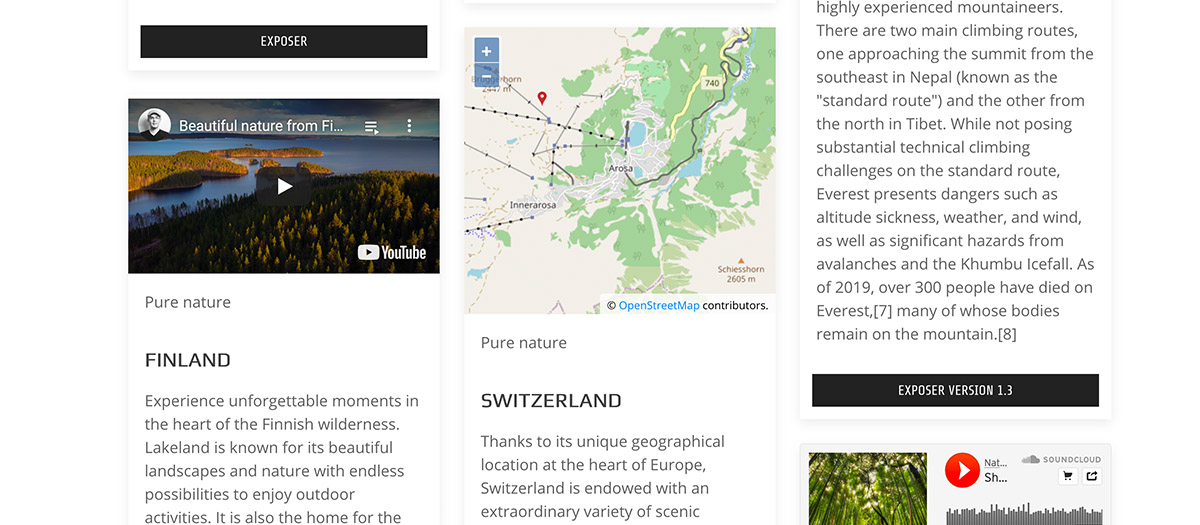Zoom out on the Arosa map
Screen dimensions: 1200x525
[486, 76]
